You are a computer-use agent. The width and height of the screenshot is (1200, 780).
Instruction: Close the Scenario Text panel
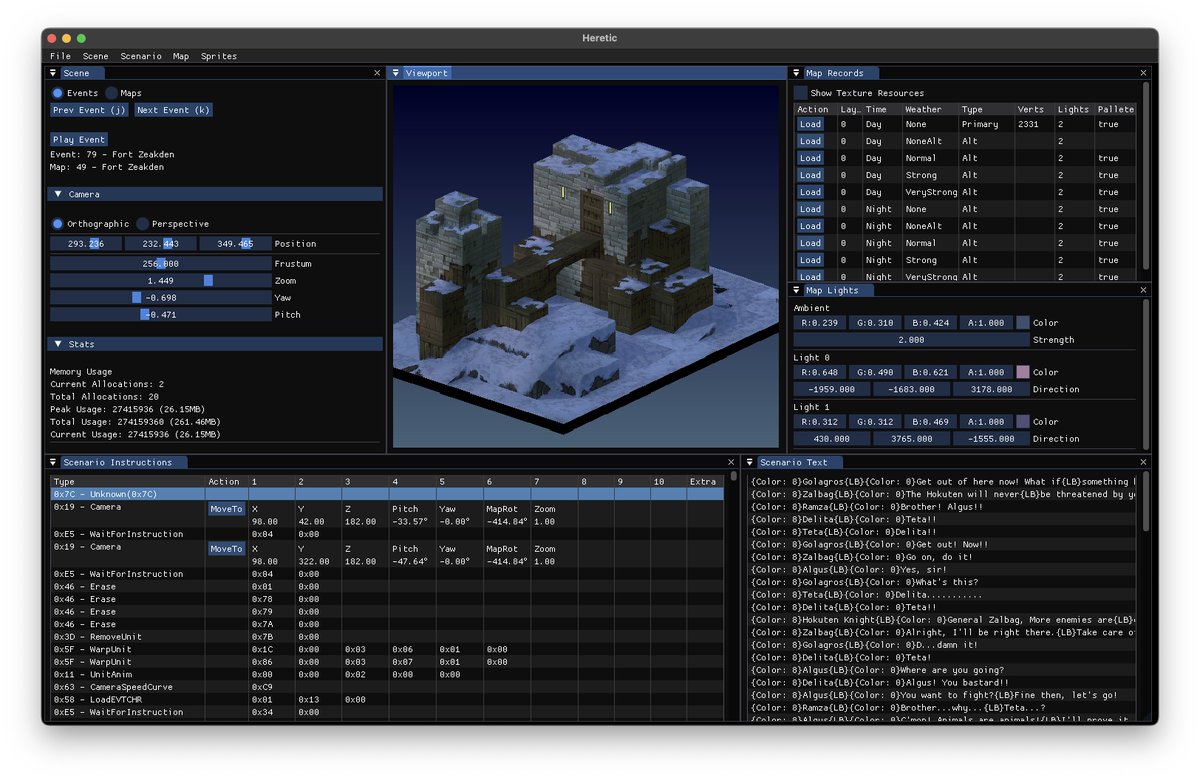[1143, 462]
